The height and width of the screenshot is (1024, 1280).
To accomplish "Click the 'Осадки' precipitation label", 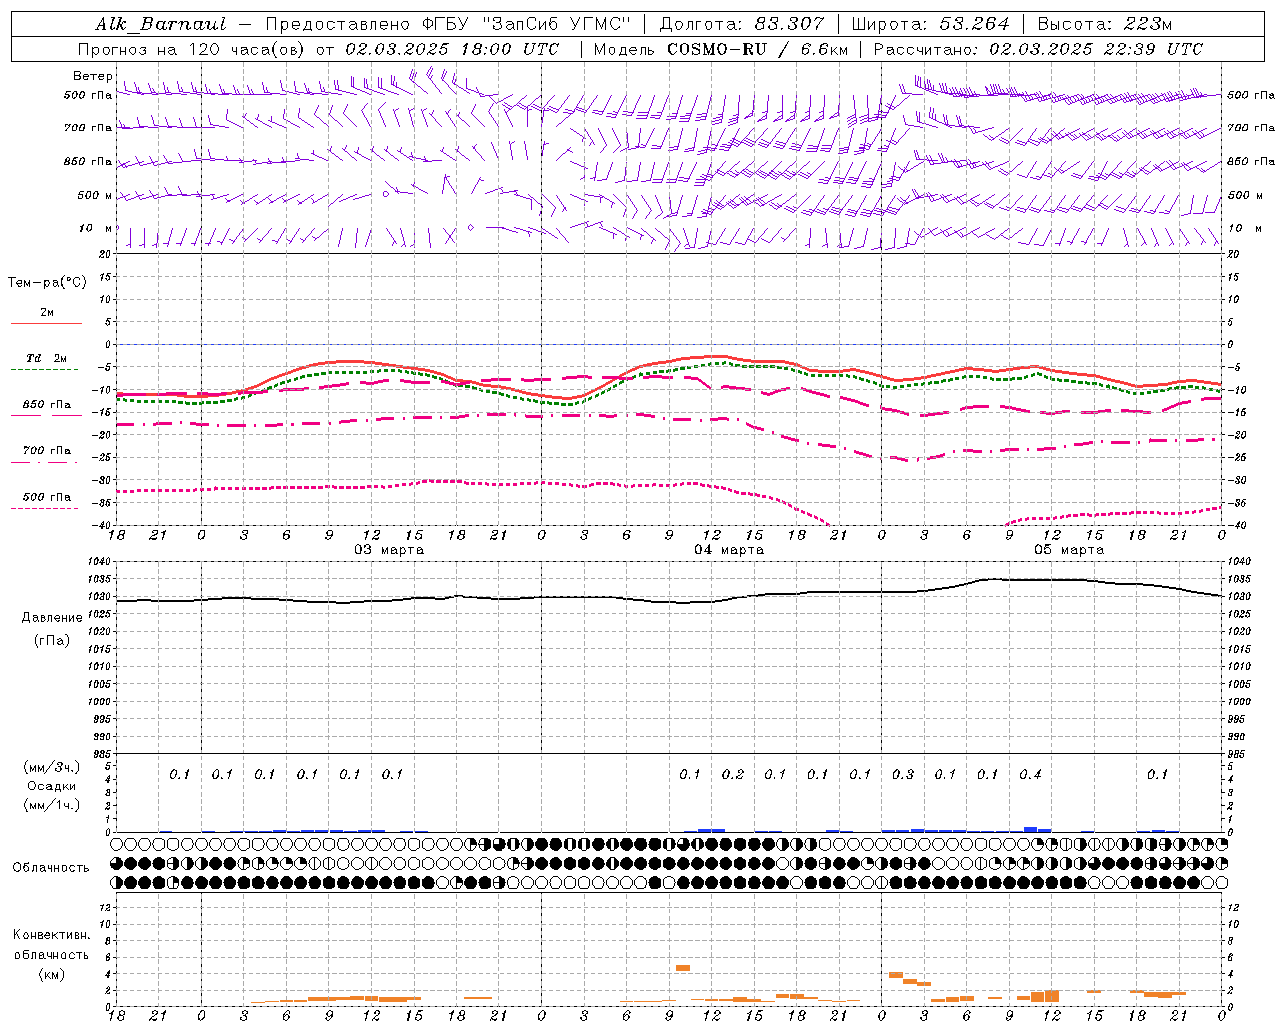I will pyautogui.click(x=52, y=787).
